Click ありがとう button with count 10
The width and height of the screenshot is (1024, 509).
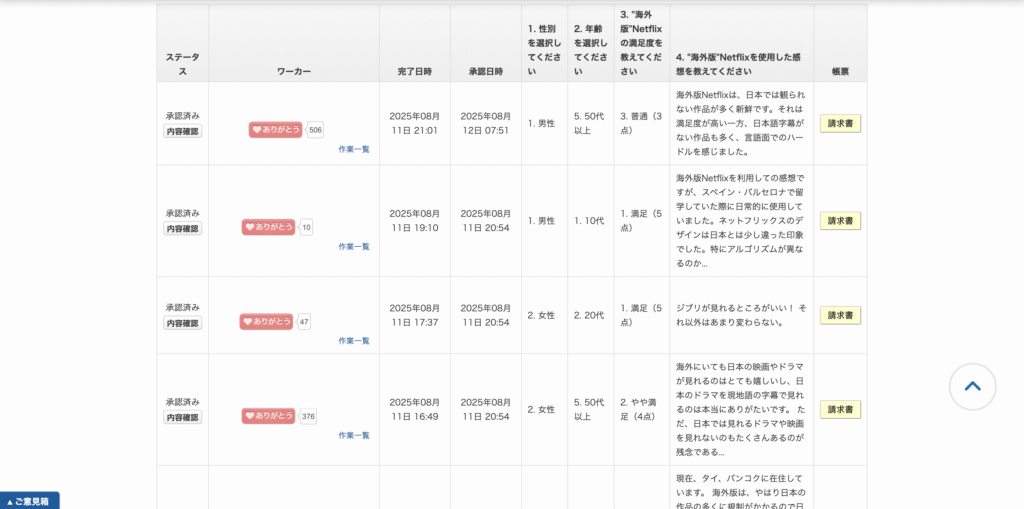(x=268, y=227)
